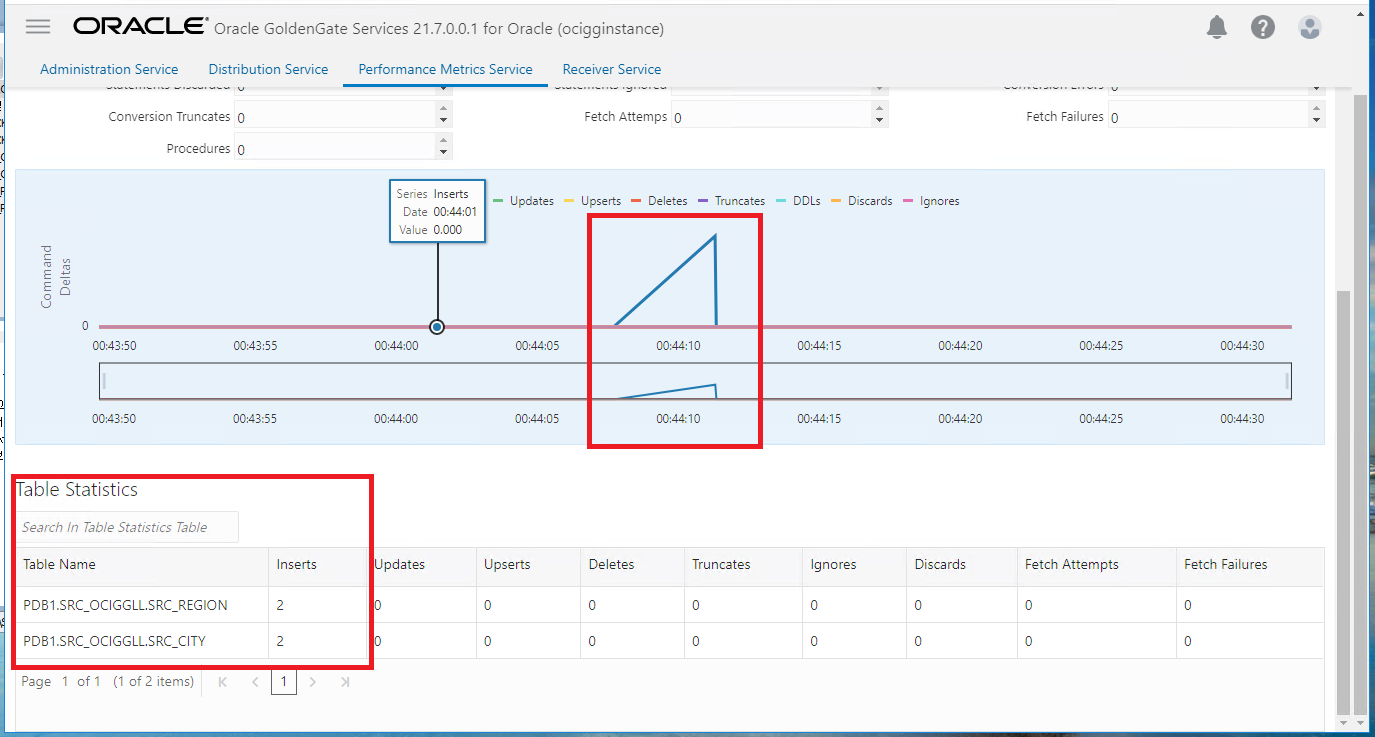Click the 00:44:10 label on main chart axis

pyautogui.click(x=678, y=345)
